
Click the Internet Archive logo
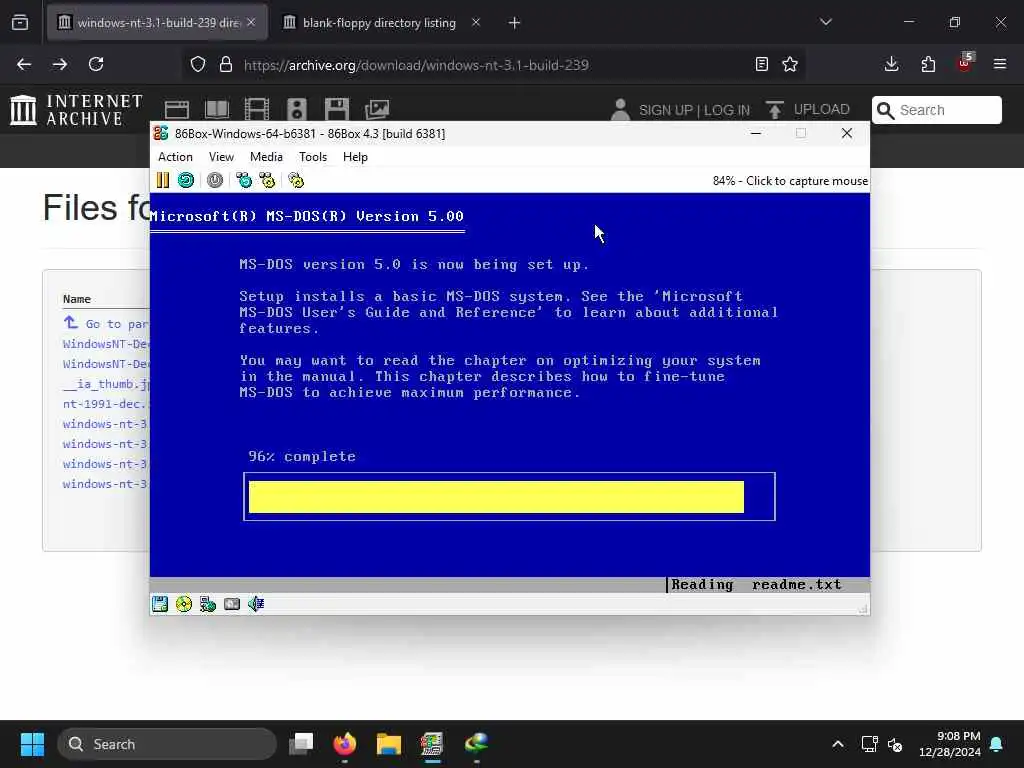tap(77, 110)
